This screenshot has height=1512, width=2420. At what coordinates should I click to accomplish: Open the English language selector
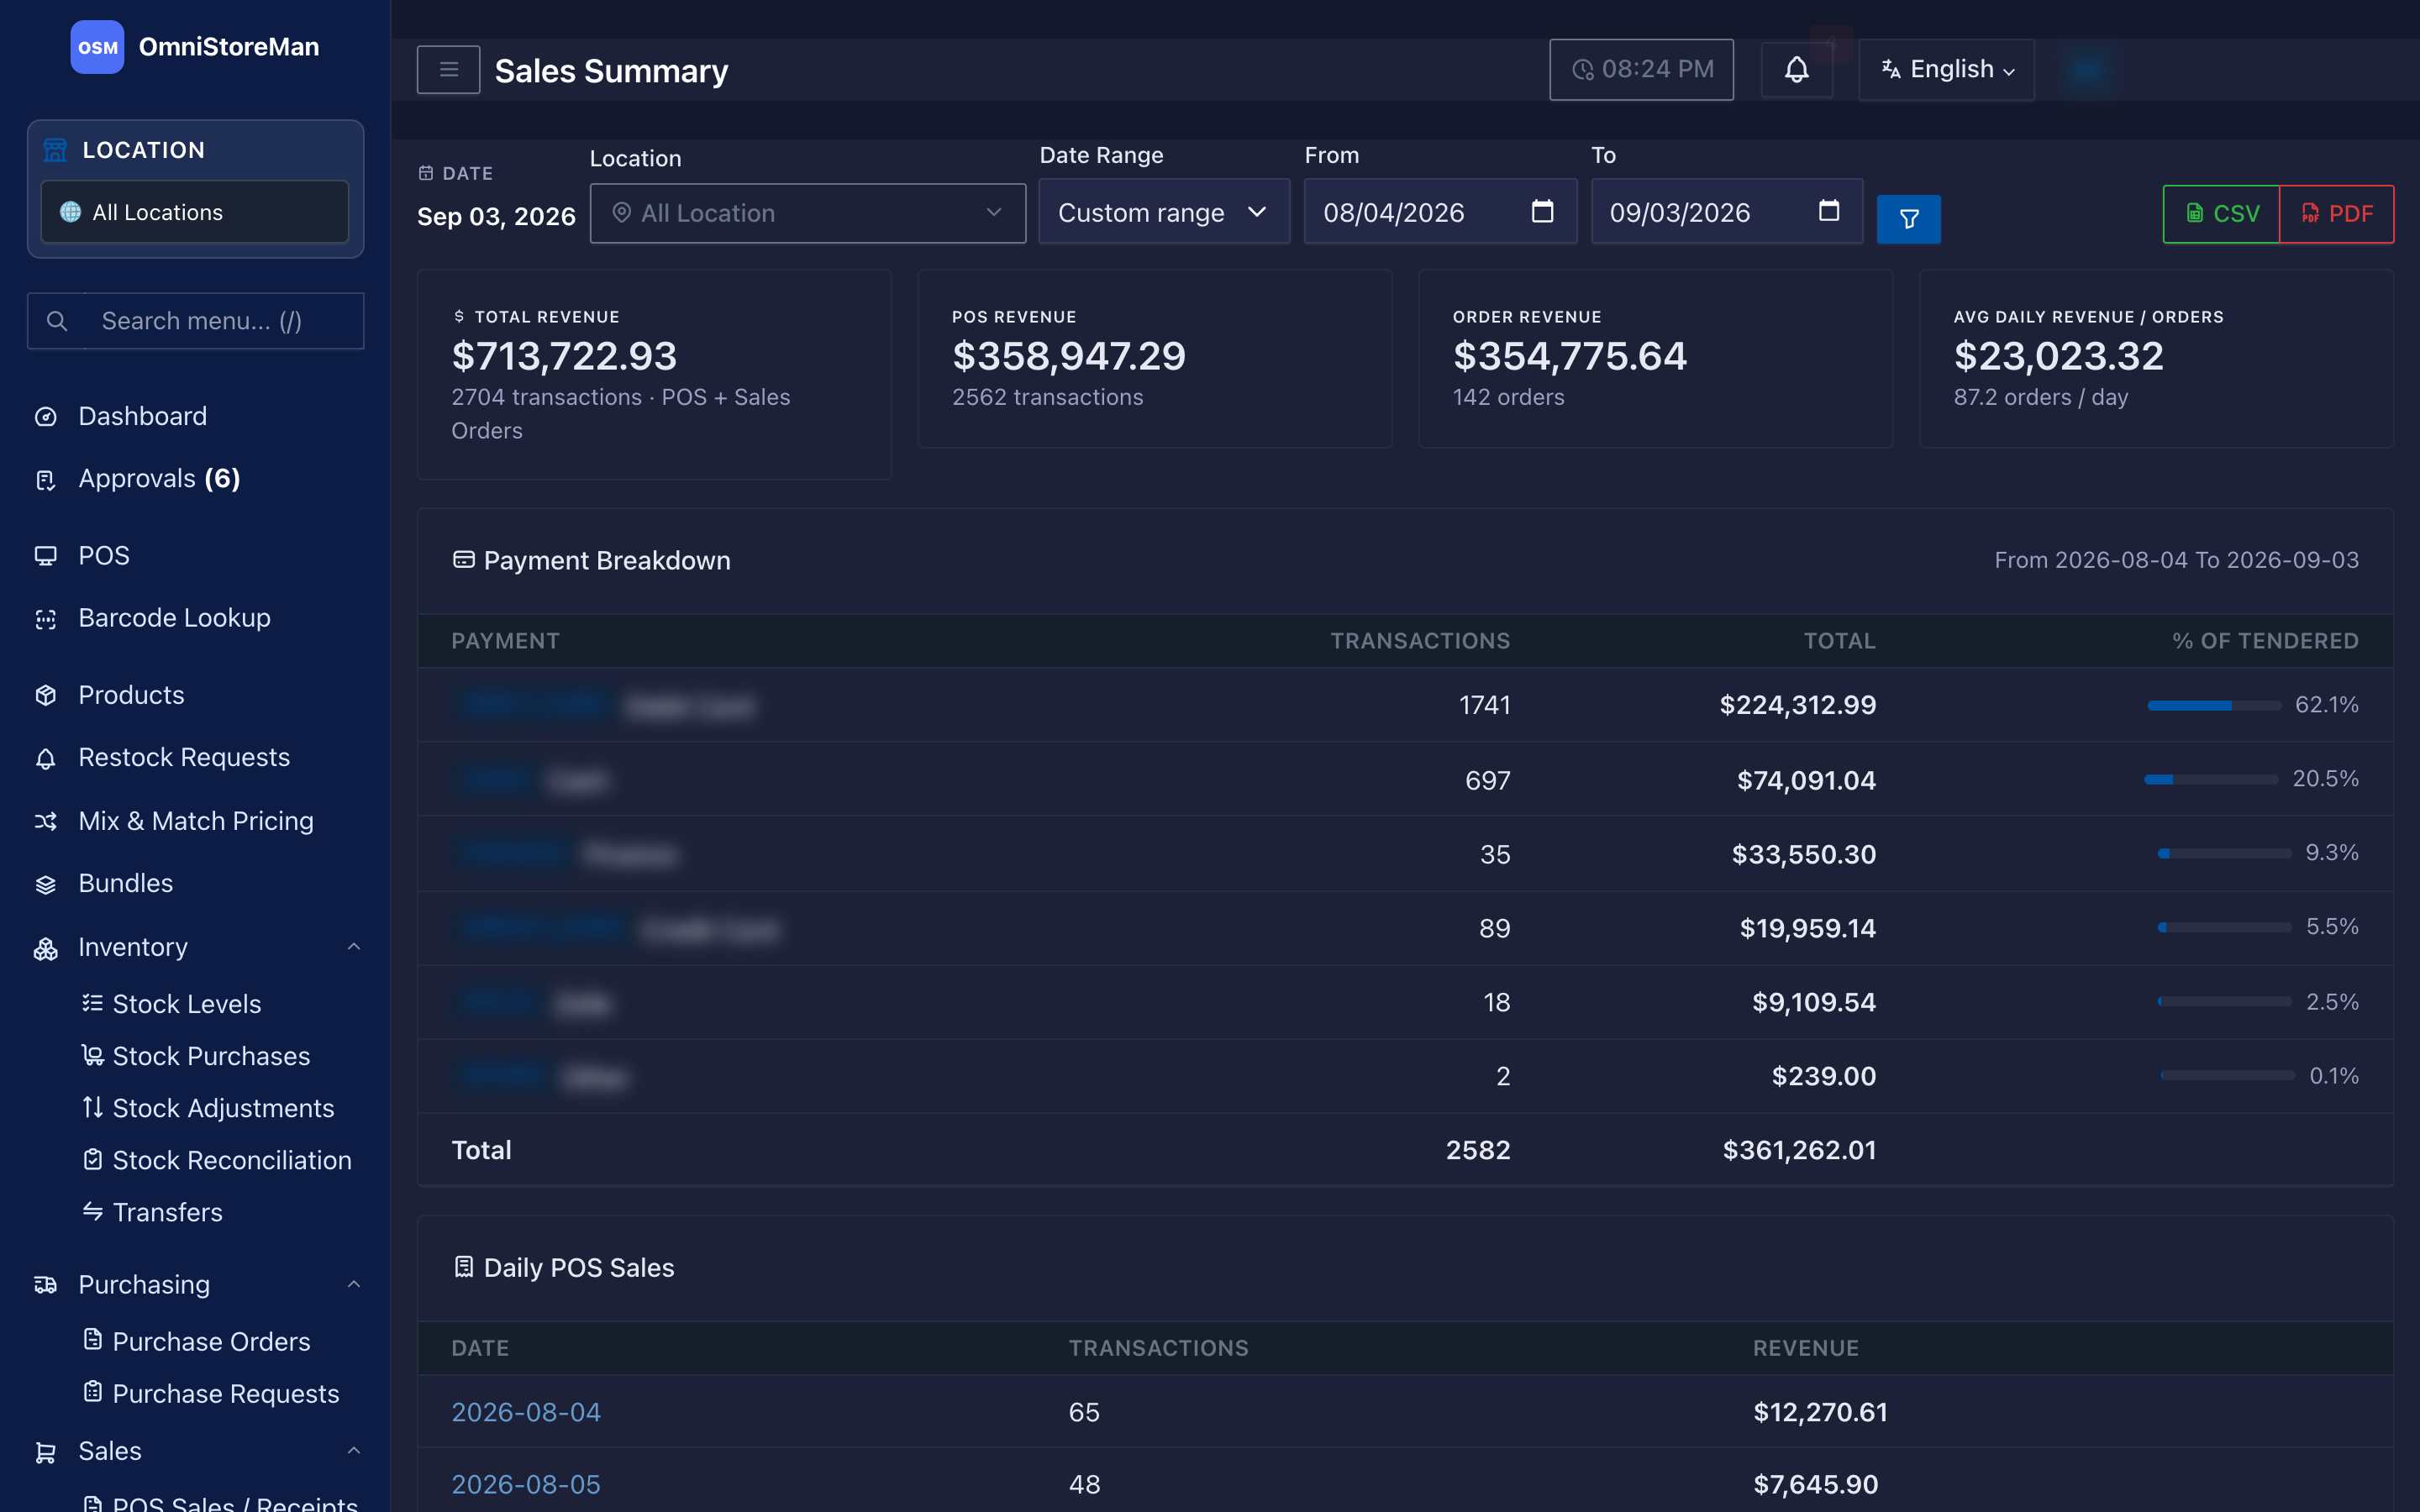pos(1946,70)
